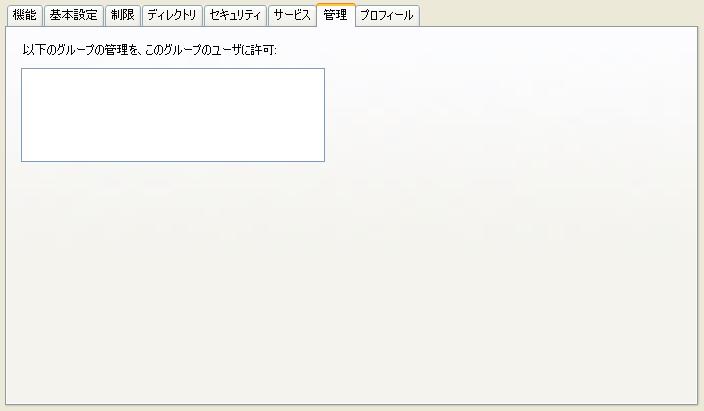Screen dimensions: 704x411
Task: Open the サービス tab
Action: (x=292, y=15)
